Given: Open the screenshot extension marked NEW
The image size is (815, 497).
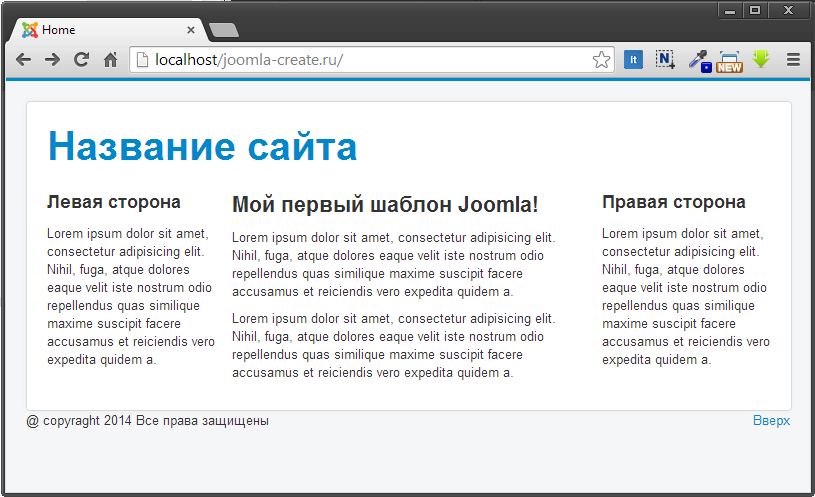Looking at the screenshot, I should pos(729,61).
